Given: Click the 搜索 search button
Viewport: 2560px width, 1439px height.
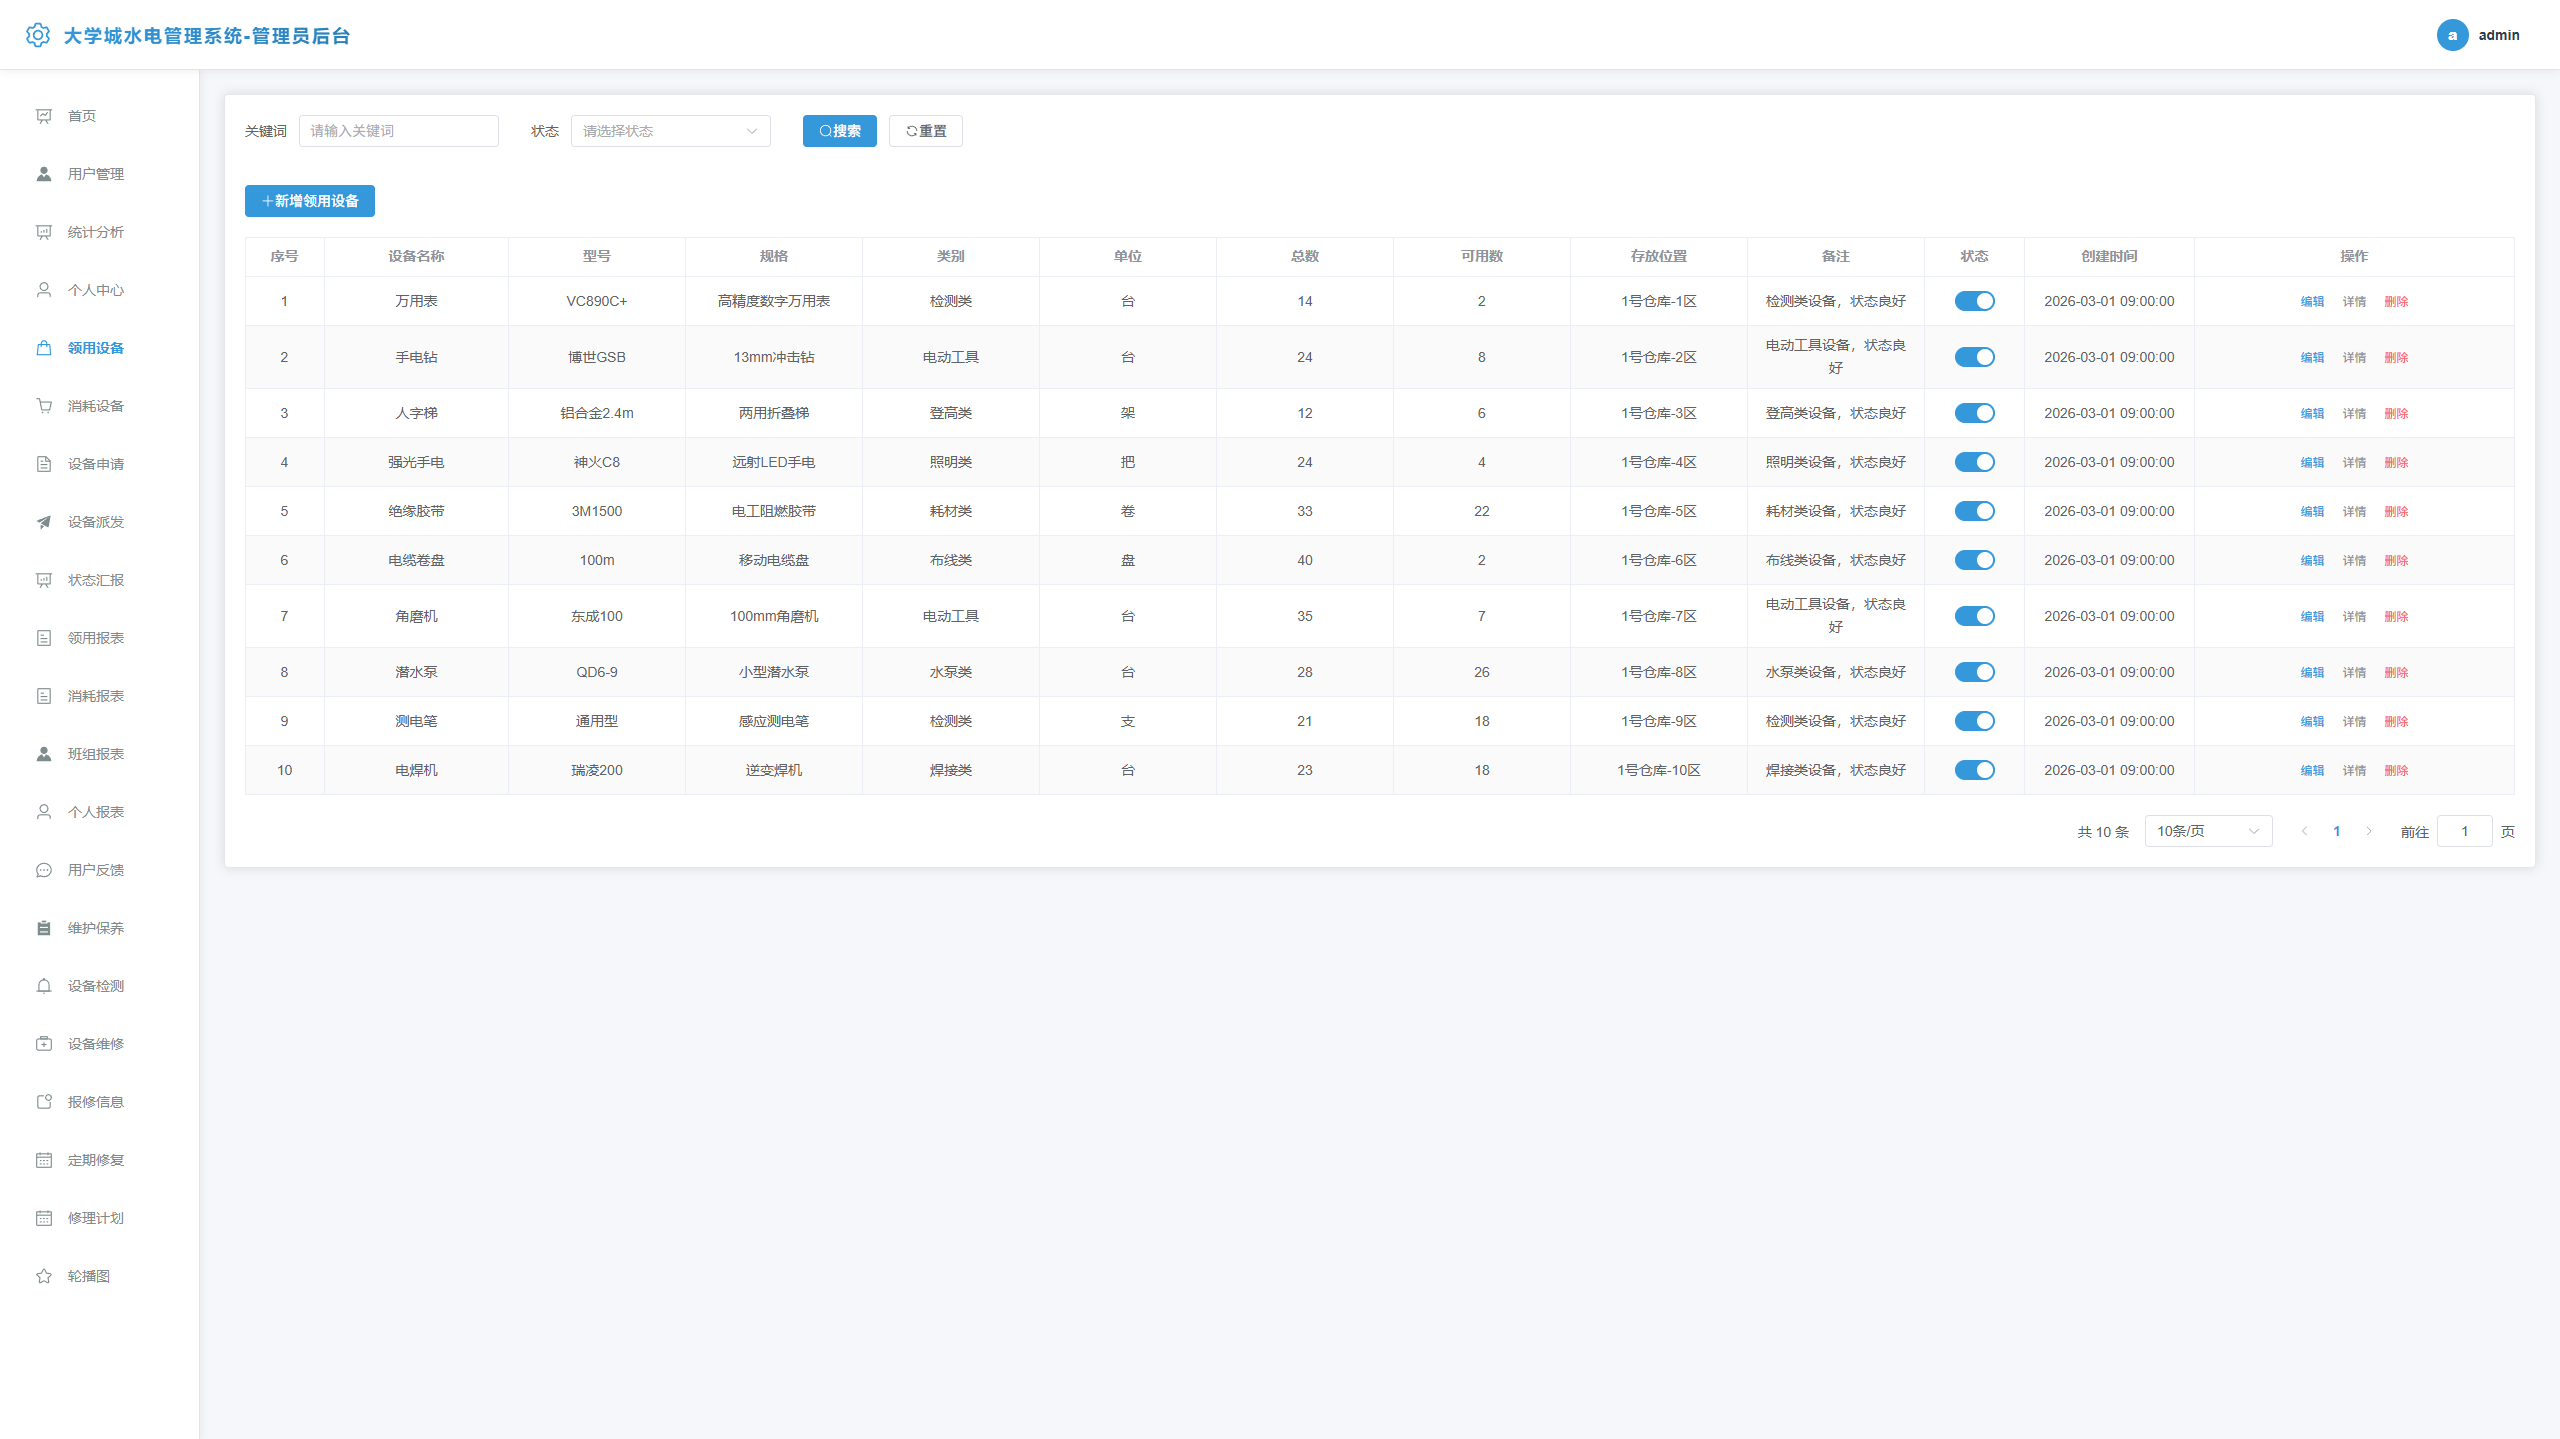Looking at the screenshot, I should pos(840,131).
